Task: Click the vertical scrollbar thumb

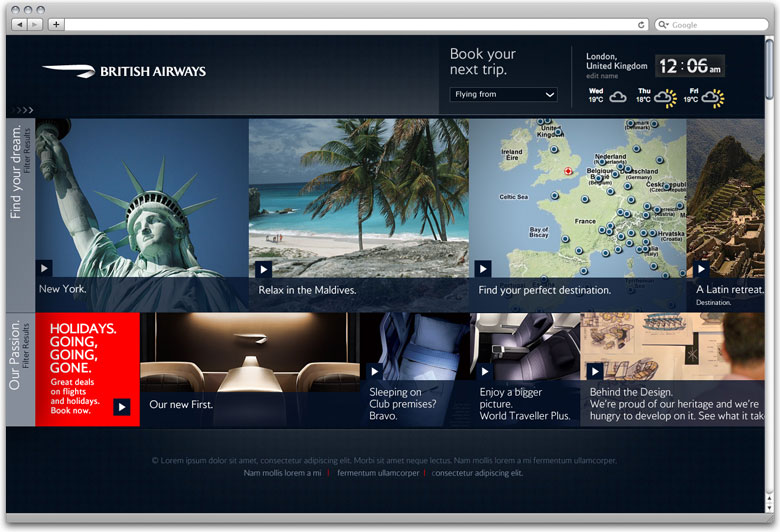Action: [x=770, y=69]
